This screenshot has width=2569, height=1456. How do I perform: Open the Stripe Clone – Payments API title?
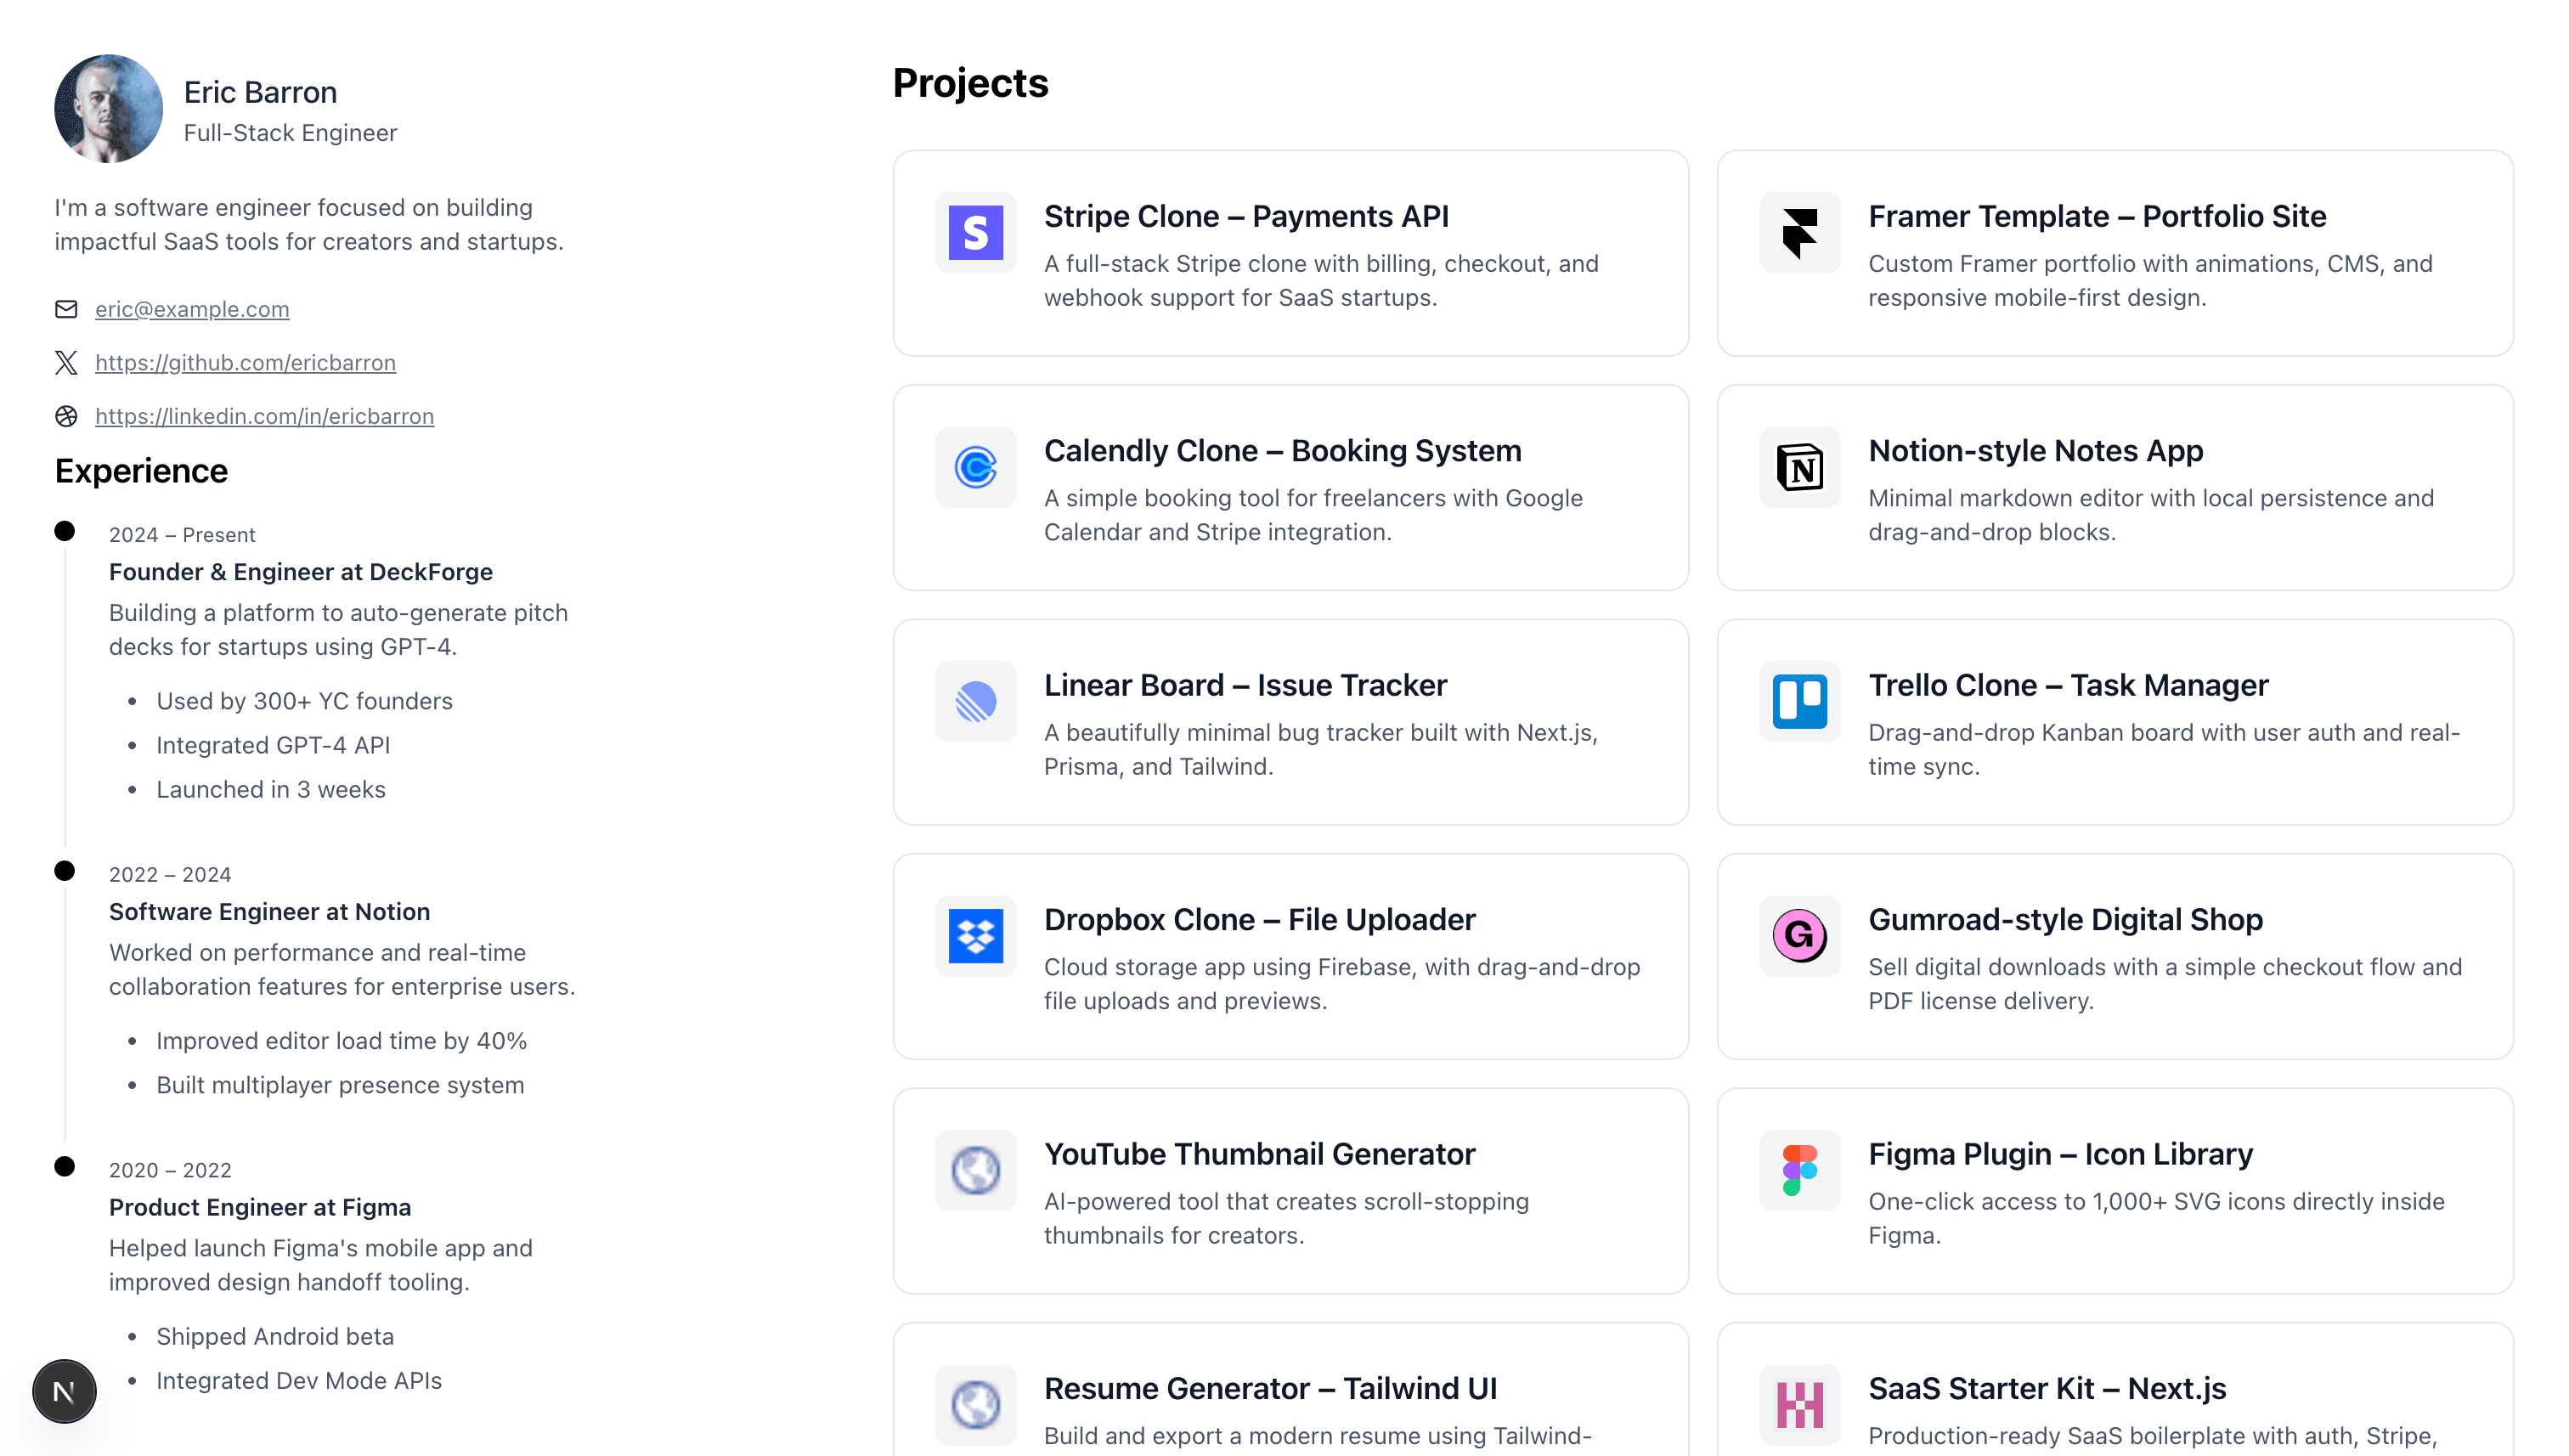click(x=1246, y=216)
